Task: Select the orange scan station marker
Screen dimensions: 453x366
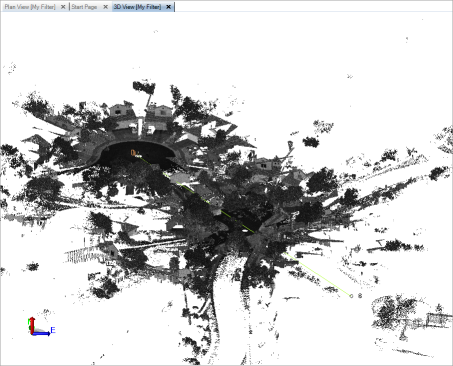Action: point(133,153)
